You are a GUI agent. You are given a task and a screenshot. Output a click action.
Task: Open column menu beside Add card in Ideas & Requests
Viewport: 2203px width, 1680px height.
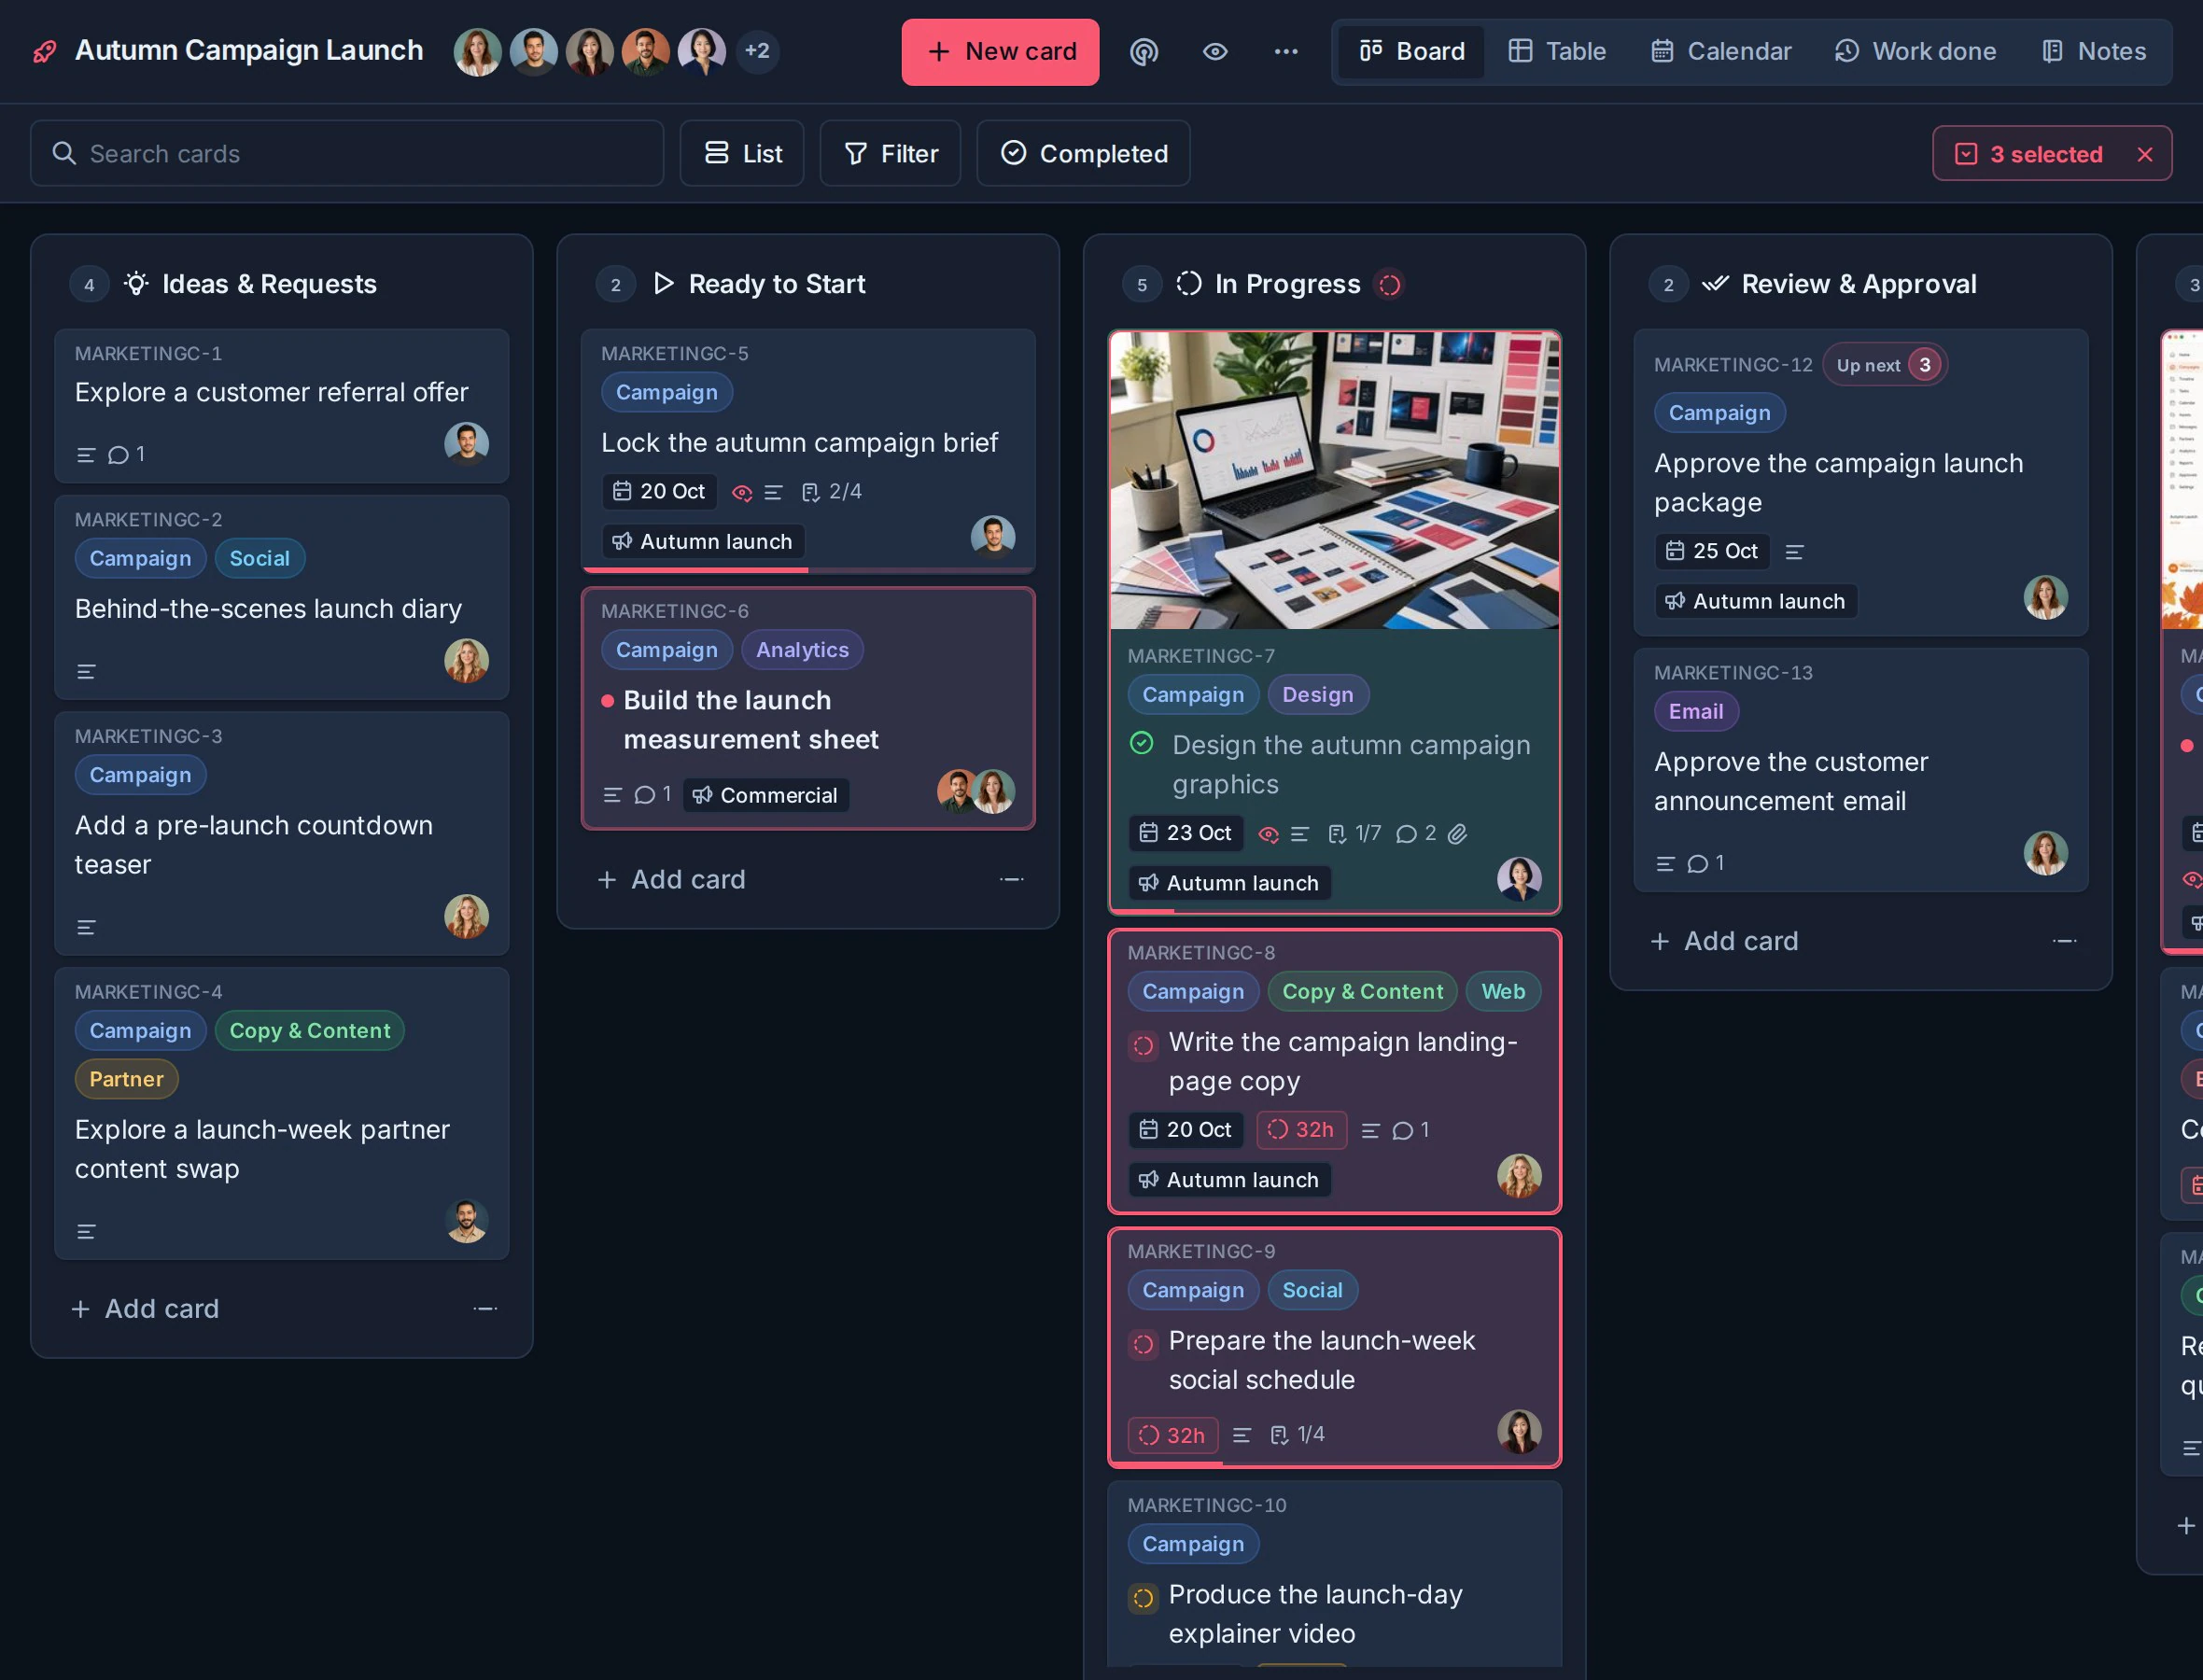[485, 1309]
